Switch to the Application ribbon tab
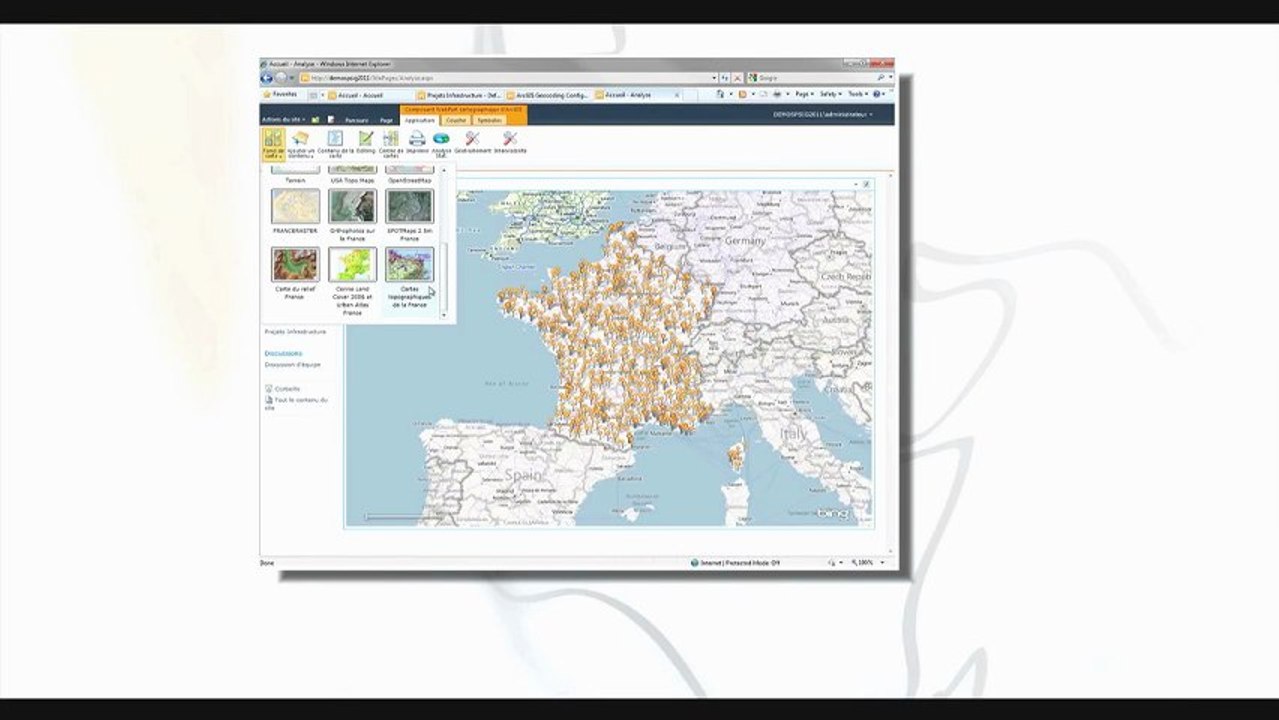The height and width of the screenshot is (720, 1279). point(419,120)
